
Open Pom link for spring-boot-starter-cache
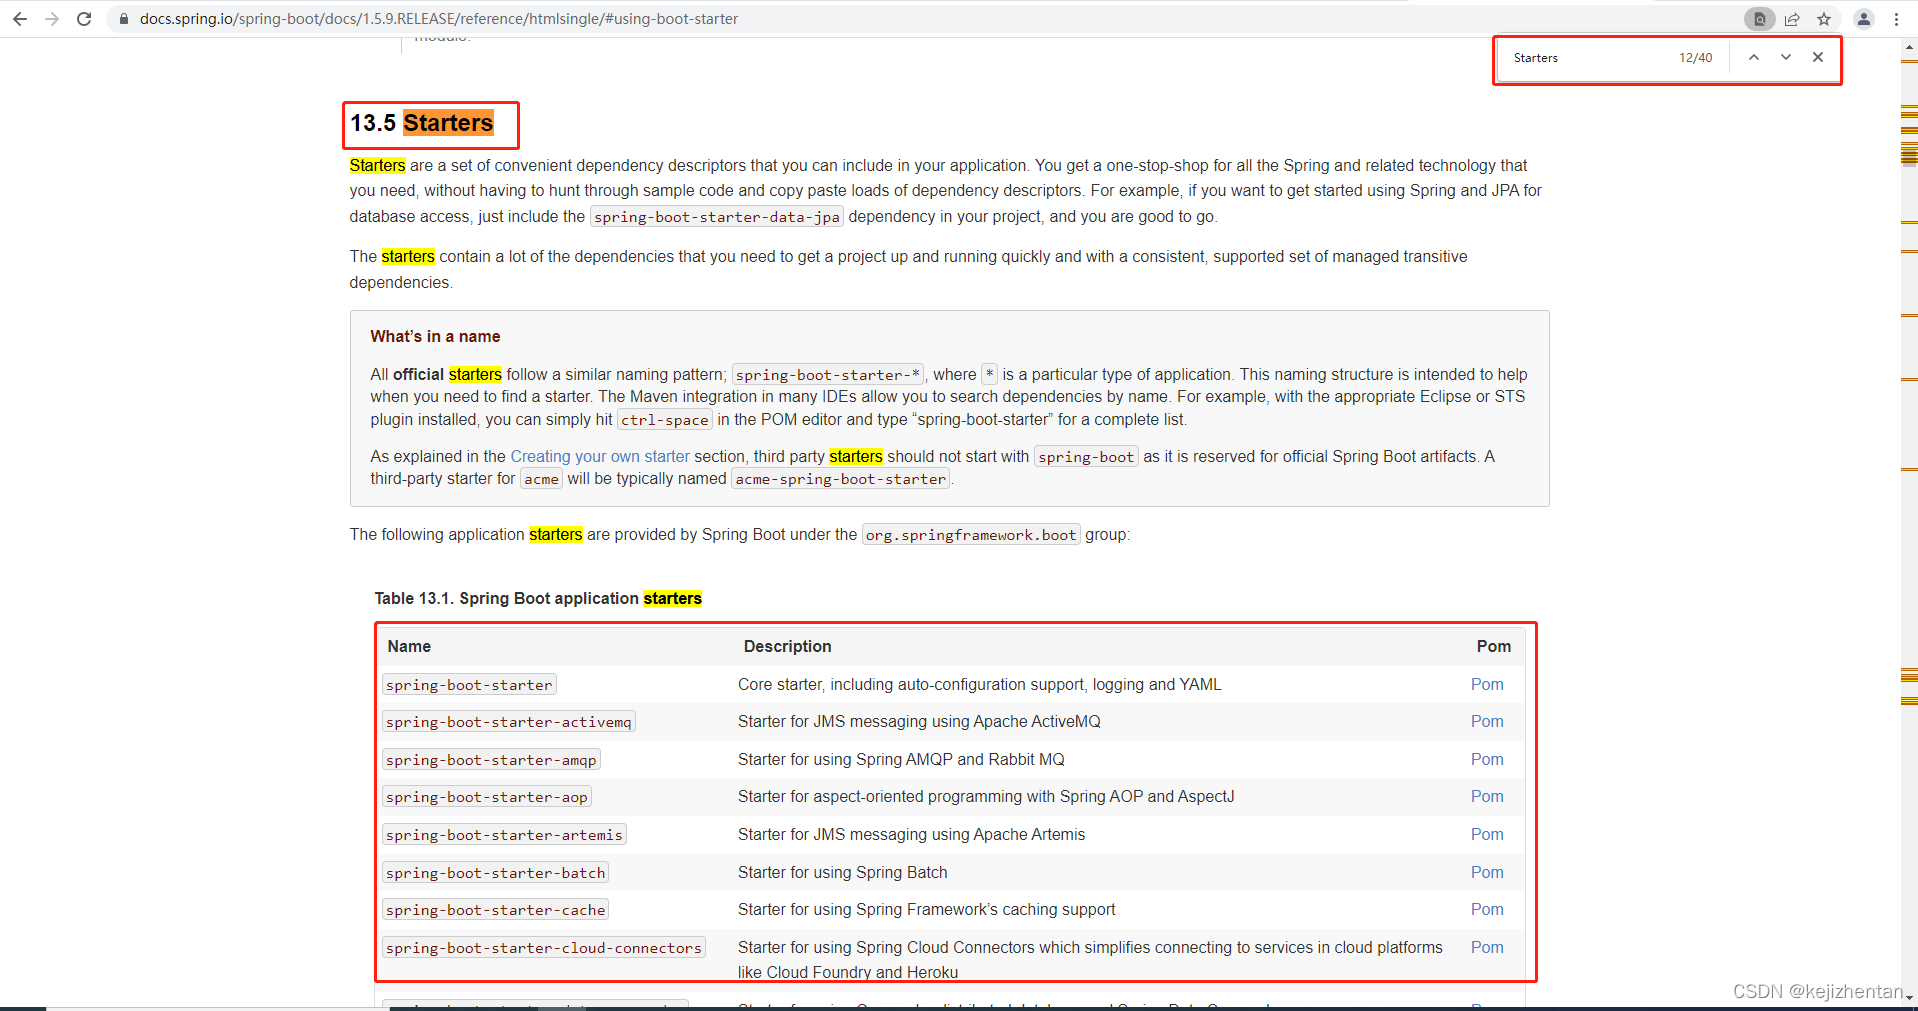pyautogui.click(x=1487, y=909)
